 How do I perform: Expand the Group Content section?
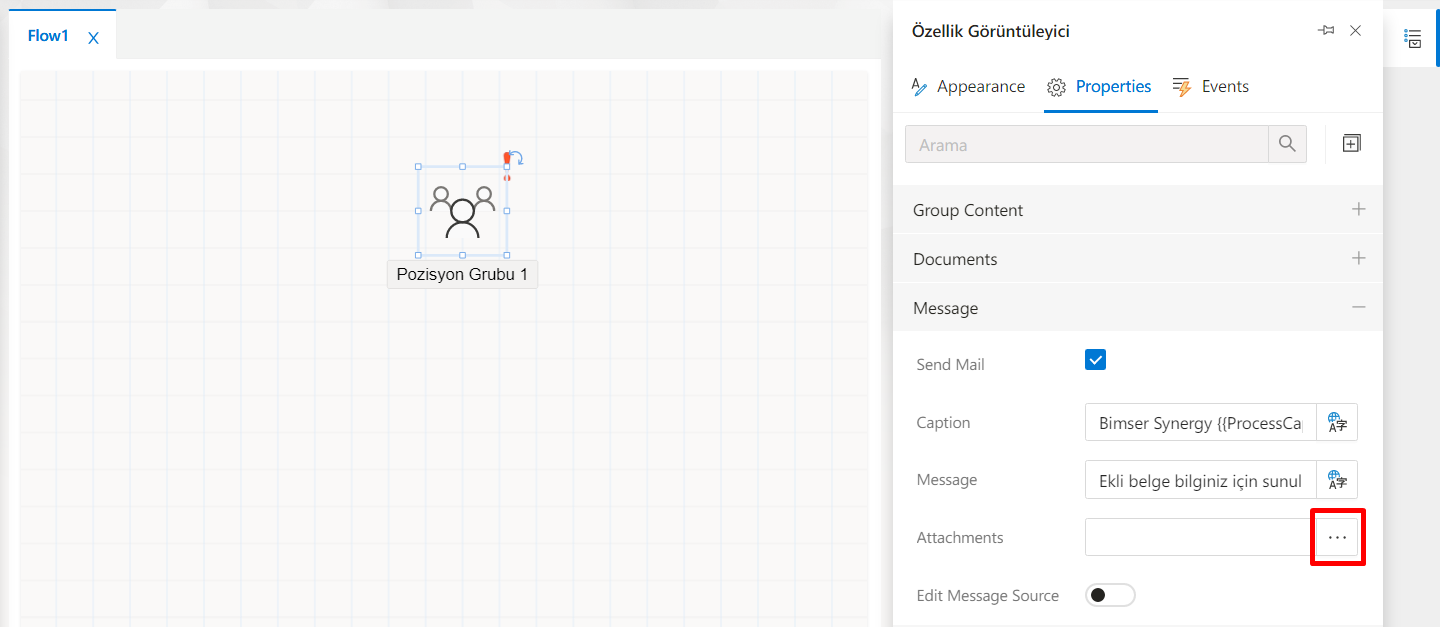[x=1358, y=210]
